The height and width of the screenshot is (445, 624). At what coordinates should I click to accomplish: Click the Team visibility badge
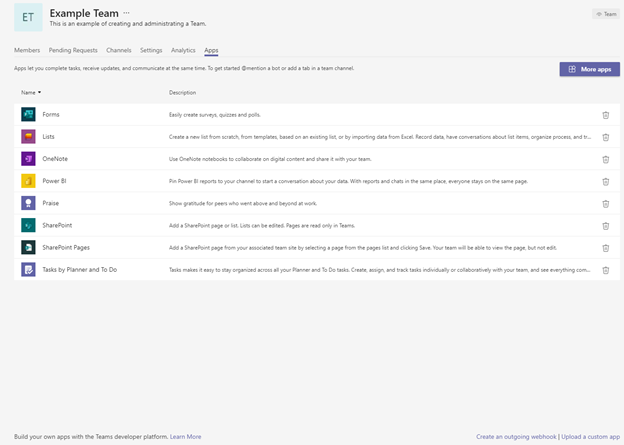606,14
